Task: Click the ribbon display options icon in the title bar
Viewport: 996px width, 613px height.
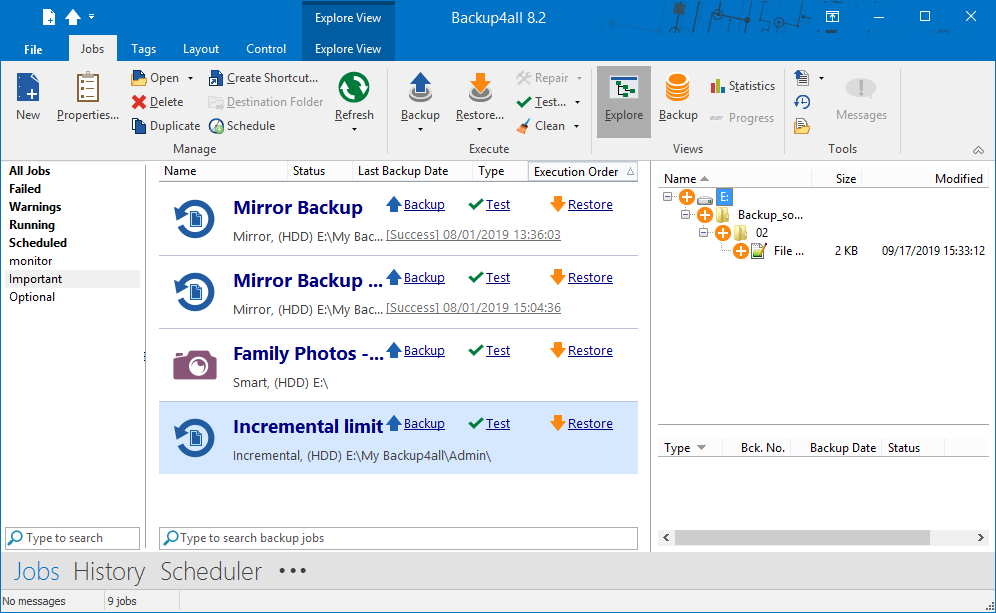Action: pyautogui.click(x=832, y=17)
